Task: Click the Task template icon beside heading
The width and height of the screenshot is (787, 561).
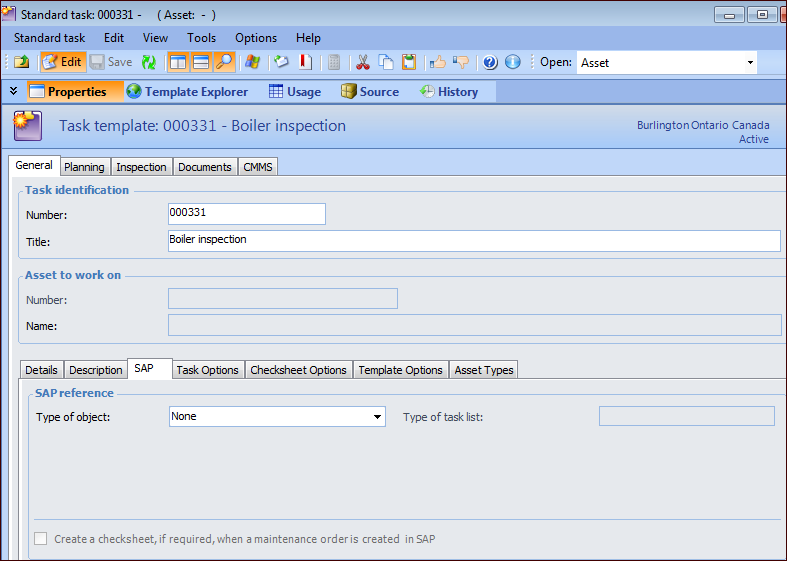Action: point(28,126)
